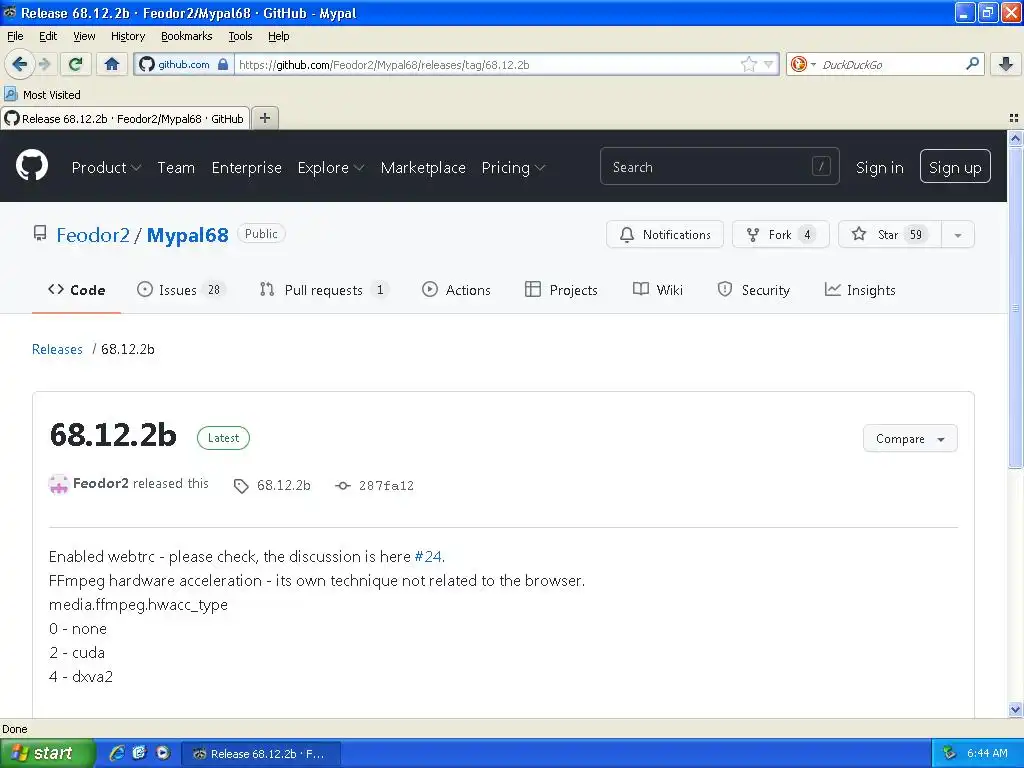Open the Insights tab

[859, 290]
